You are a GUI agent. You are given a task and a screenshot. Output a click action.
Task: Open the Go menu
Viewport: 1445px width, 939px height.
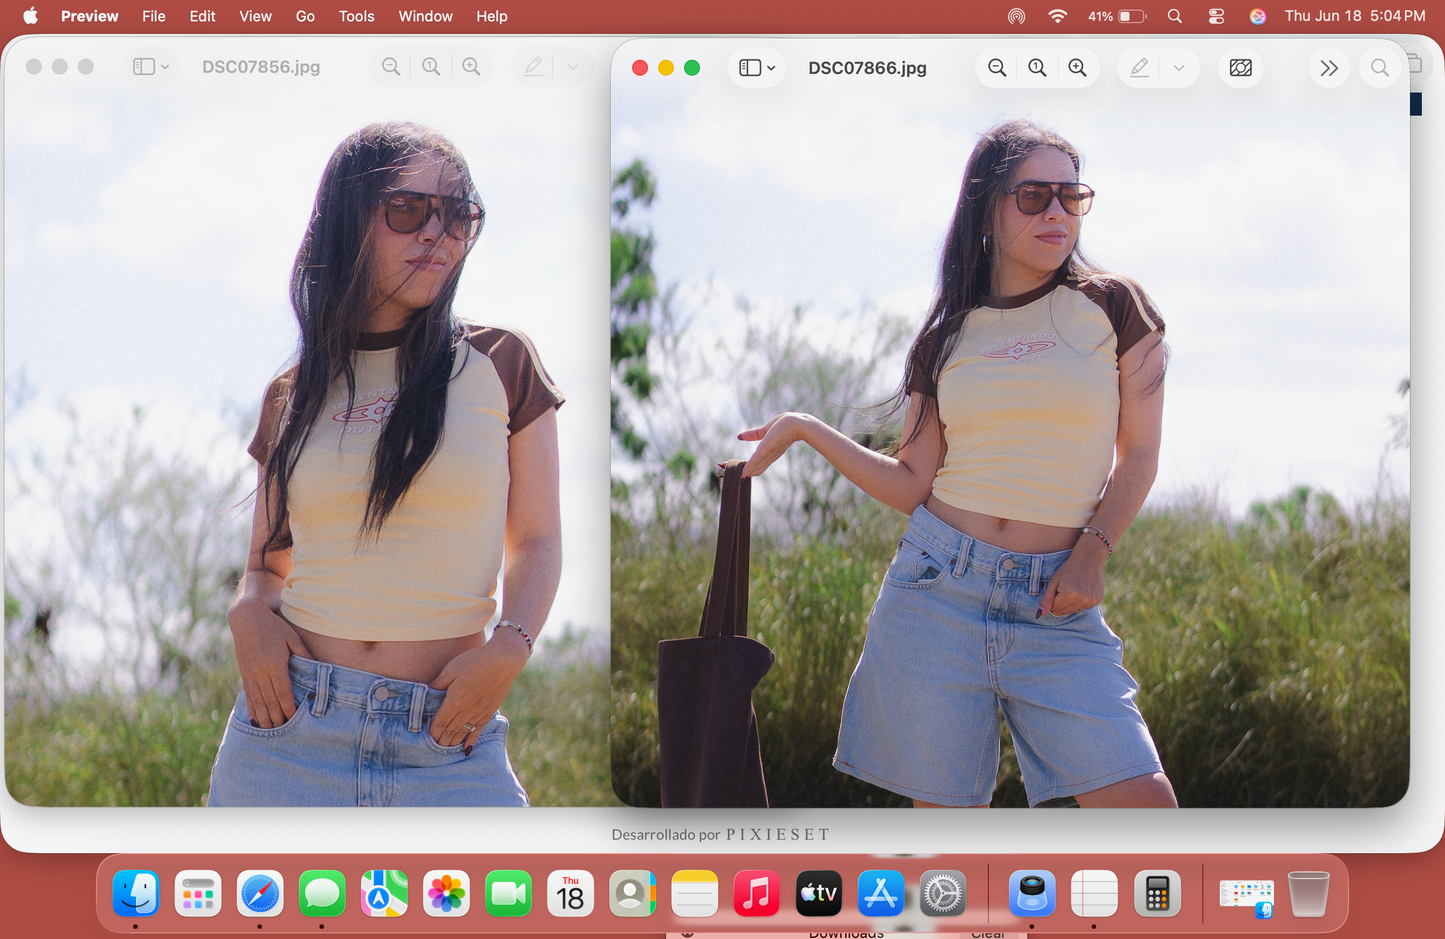[x=305, y=16]
